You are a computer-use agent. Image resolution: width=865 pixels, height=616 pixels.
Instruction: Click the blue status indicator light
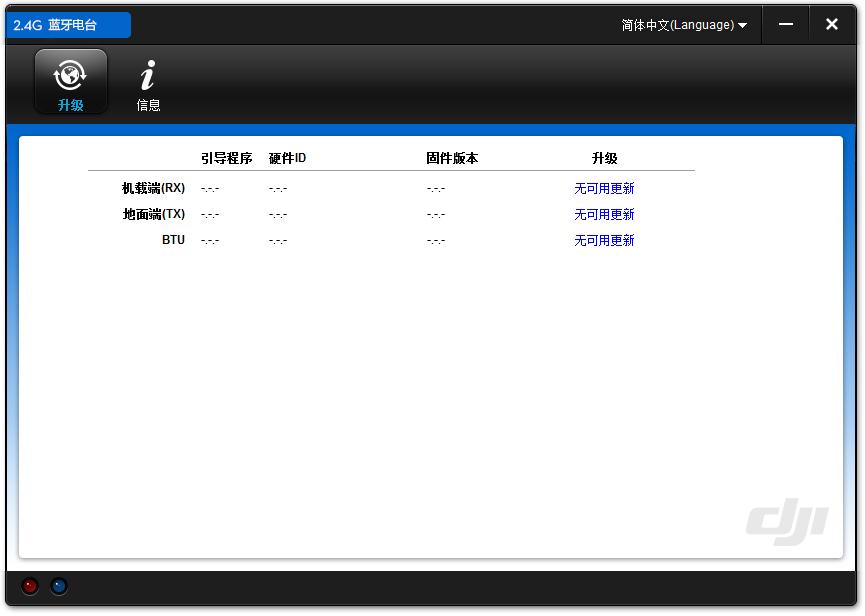tap(59, 586)
